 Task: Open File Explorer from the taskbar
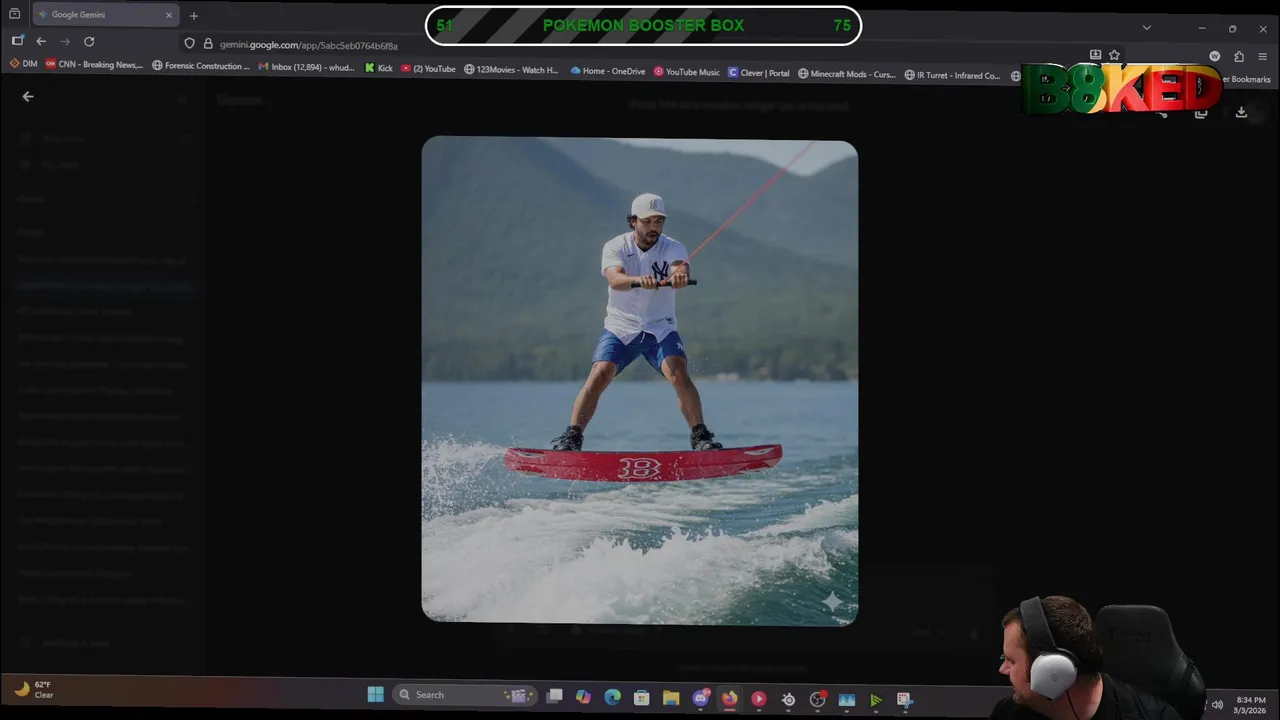(671, 698)
